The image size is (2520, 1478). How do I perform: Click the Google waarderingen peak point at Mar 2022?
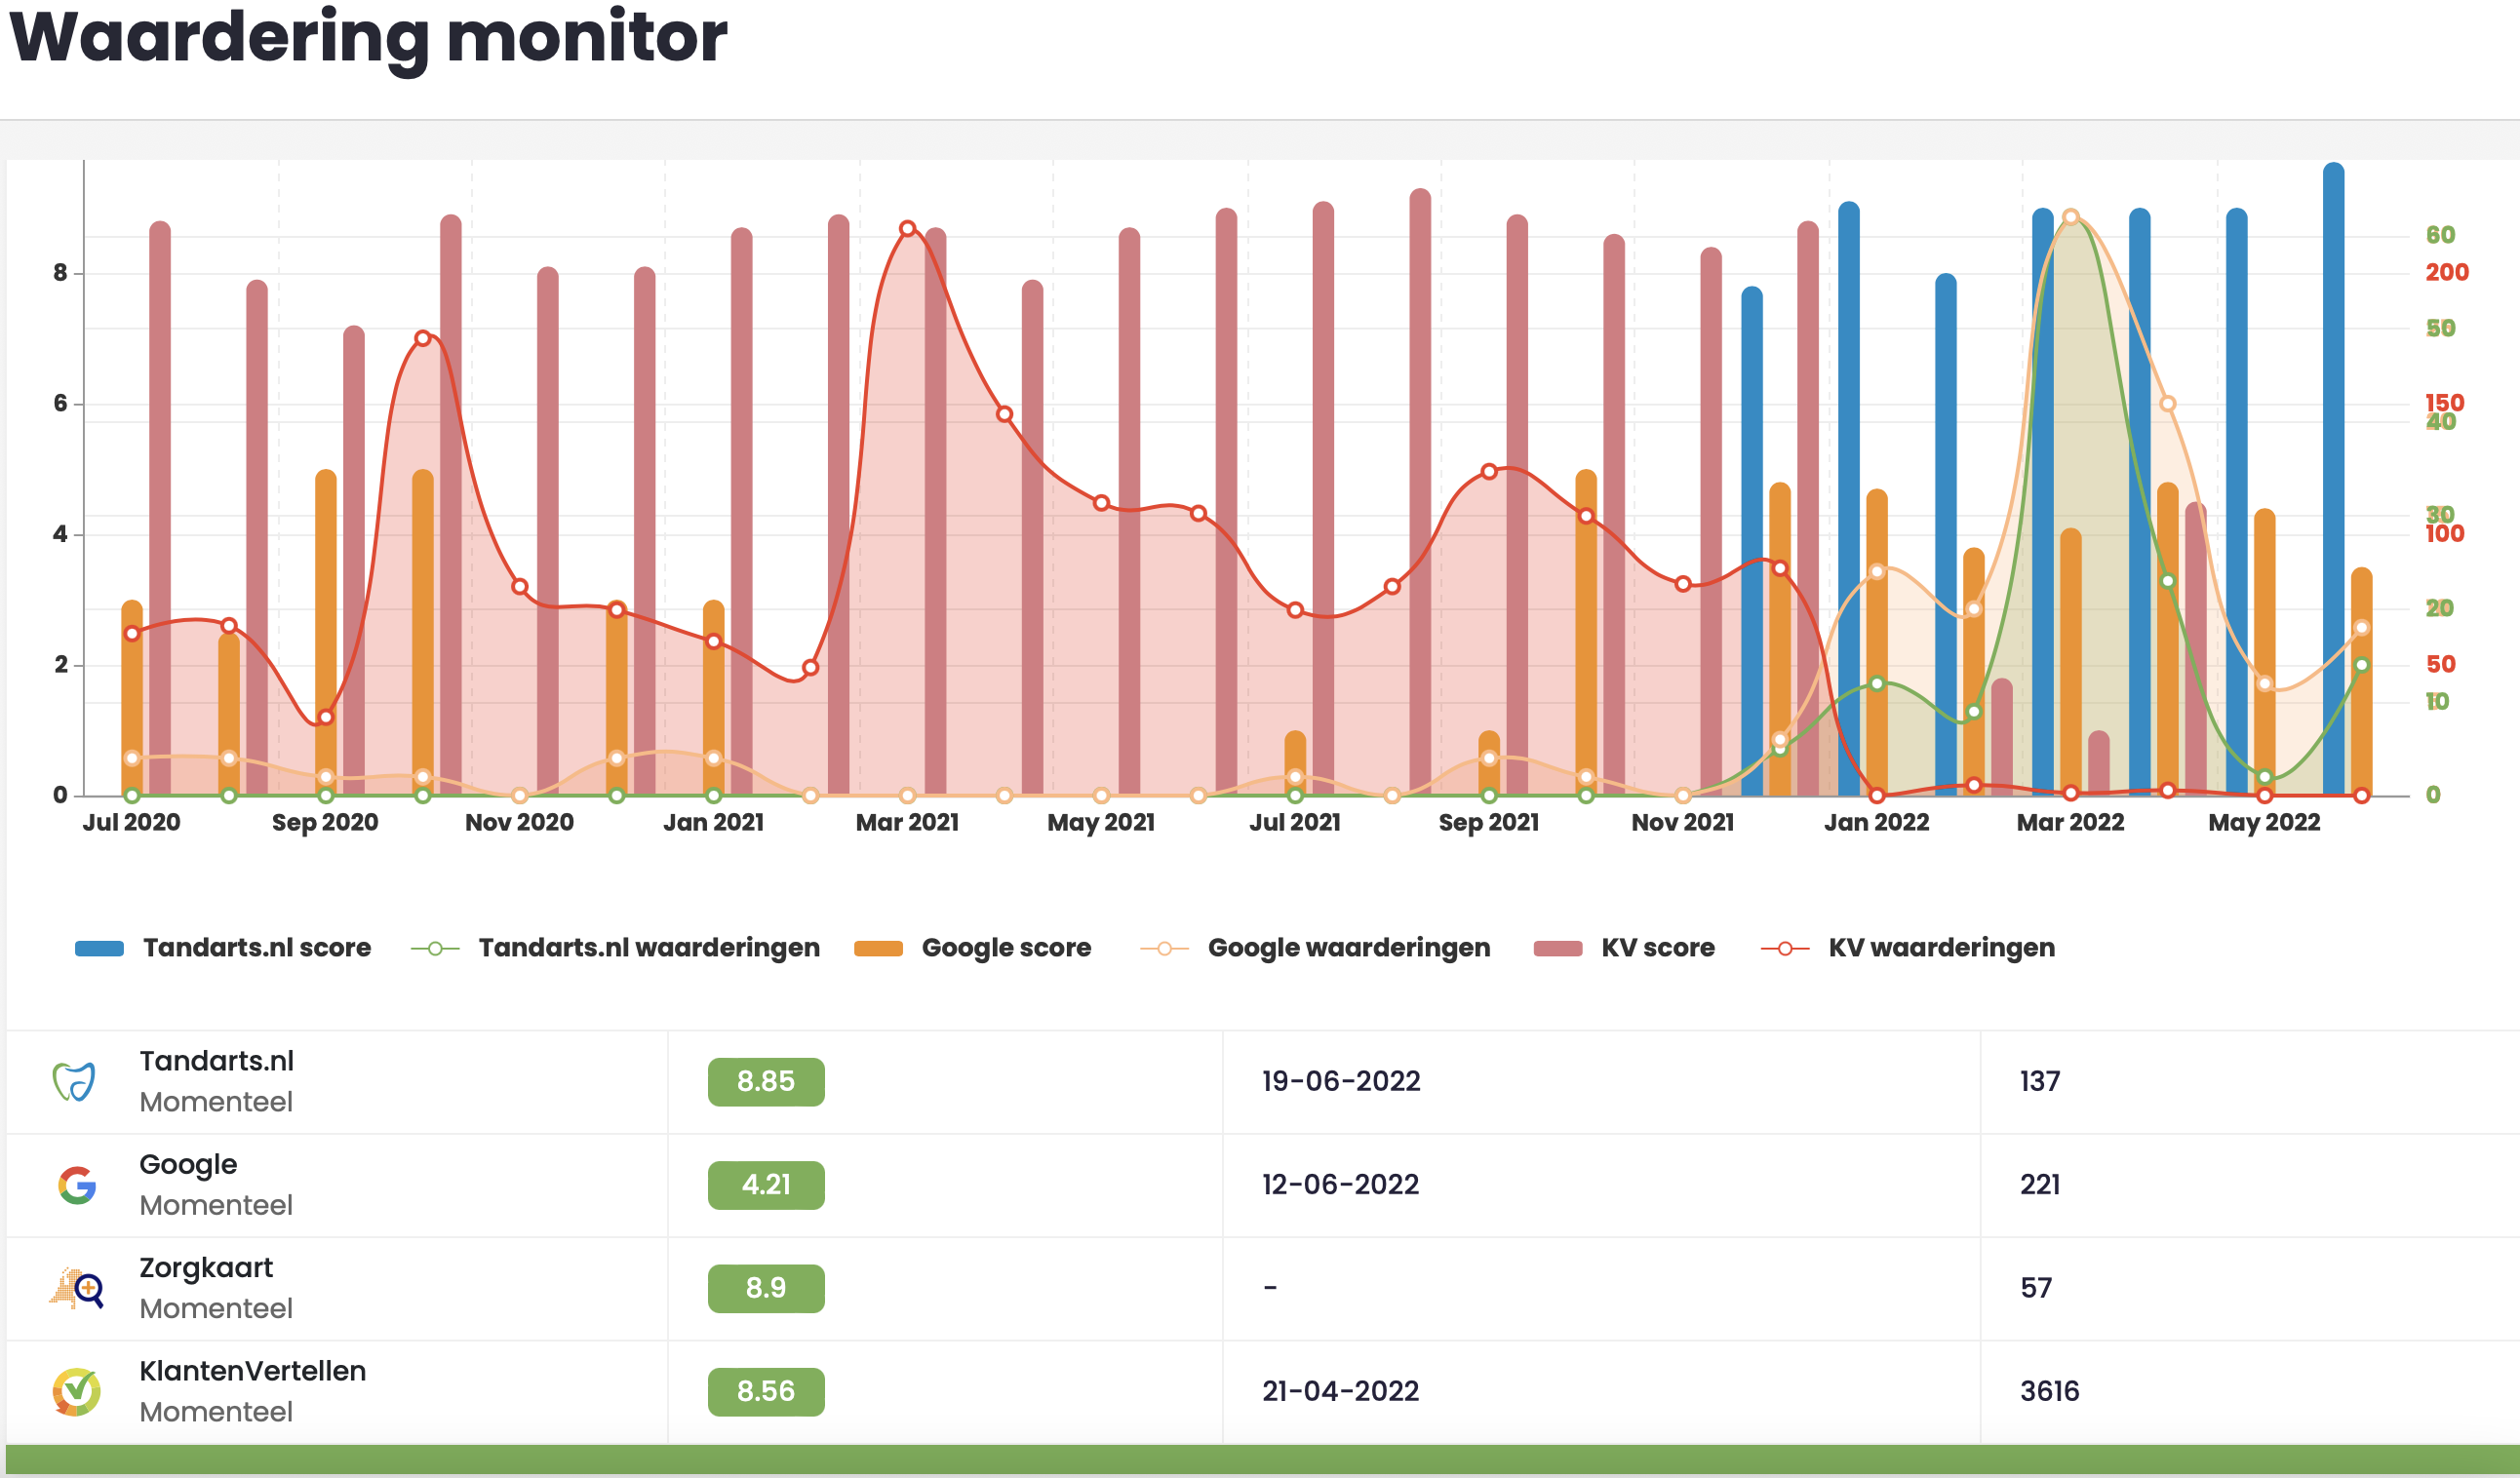pos(2071,217)
